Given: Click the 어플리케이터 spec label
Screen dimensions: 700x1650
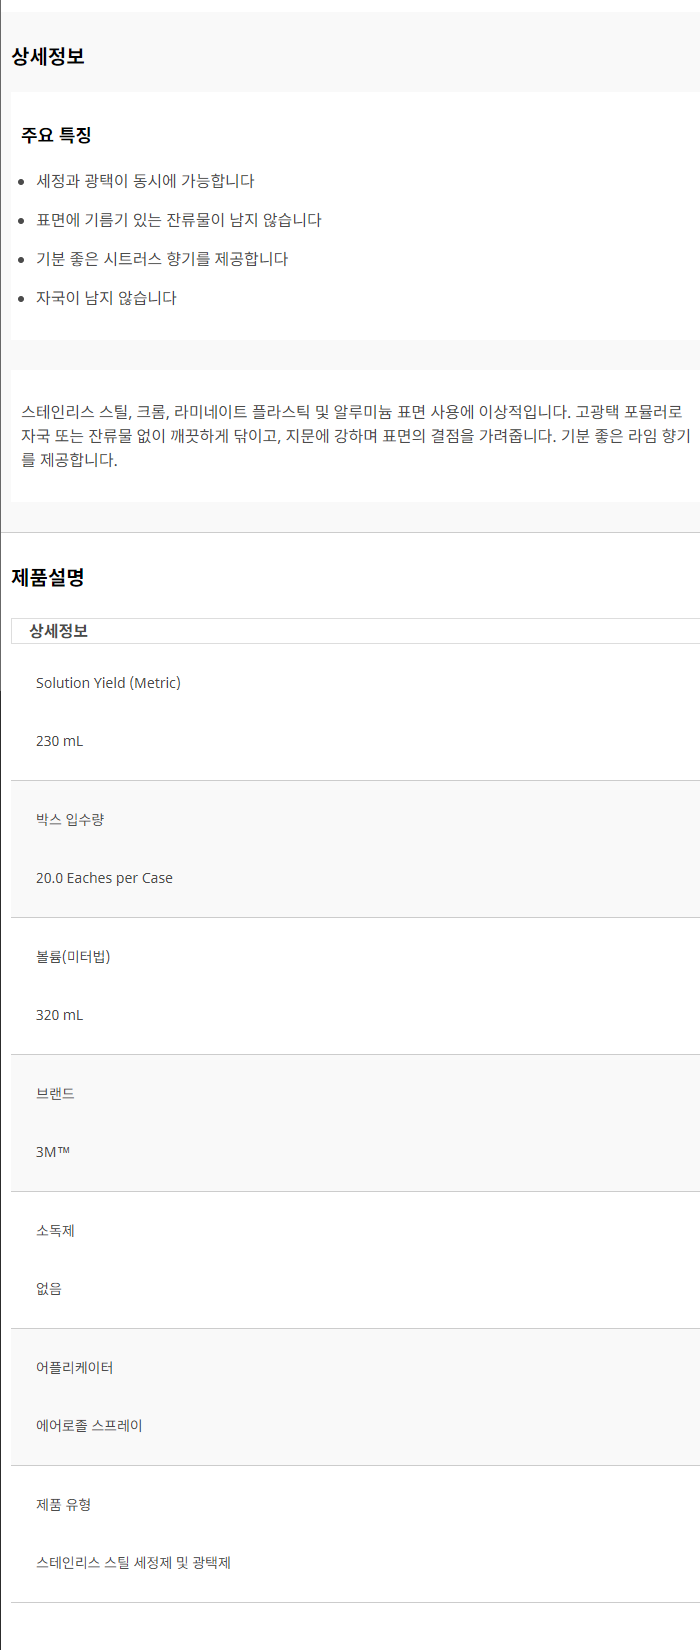Looking at the screenshot, I should tap(74, 1367).
